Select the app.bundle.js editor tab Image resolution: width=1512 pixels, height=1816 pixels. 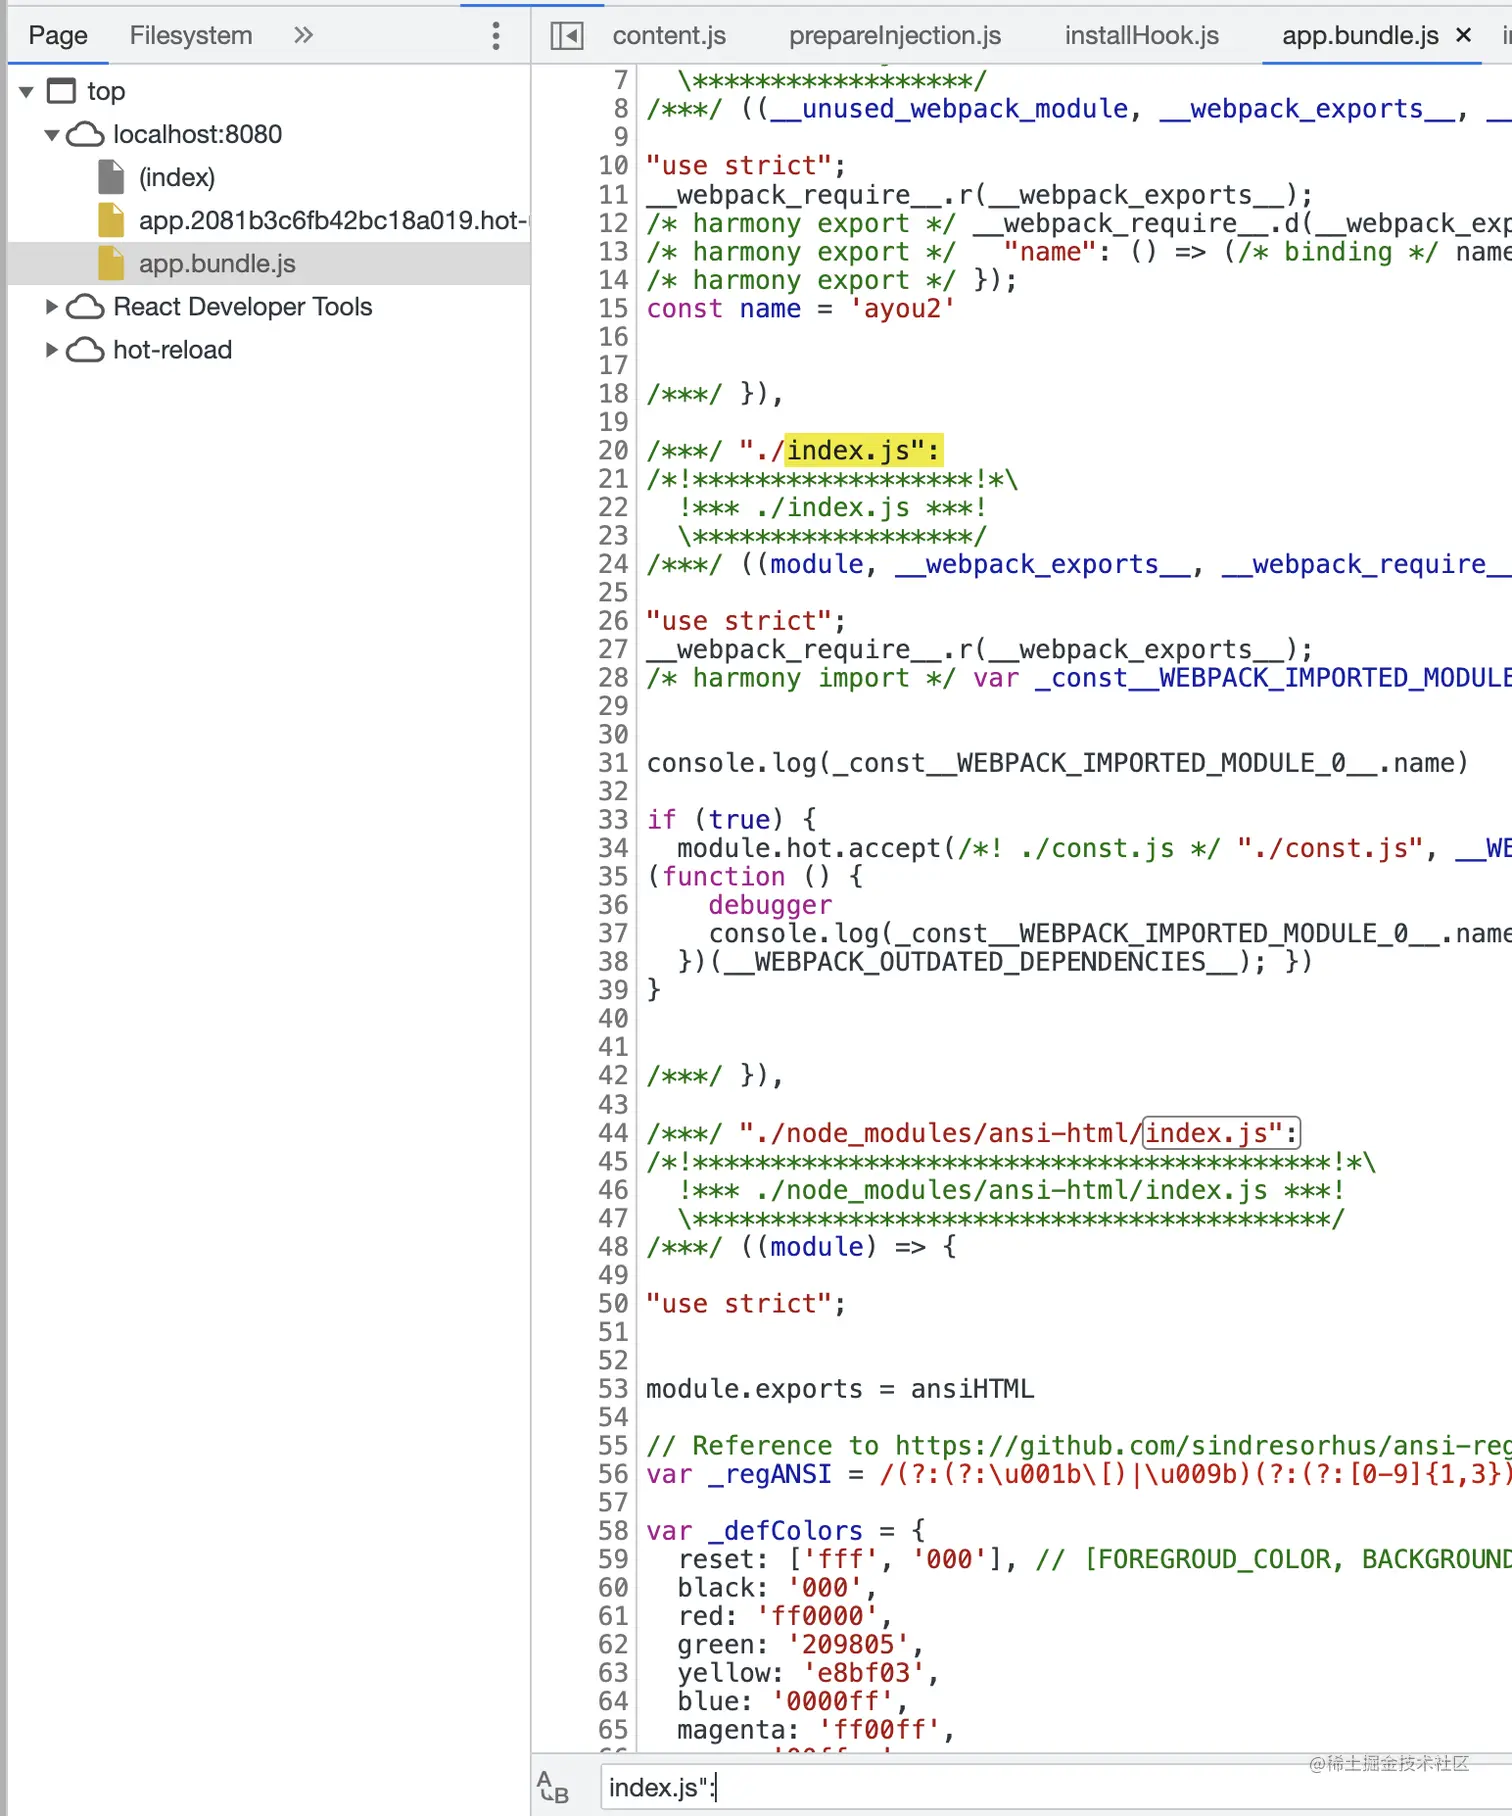pos(1360,36)
